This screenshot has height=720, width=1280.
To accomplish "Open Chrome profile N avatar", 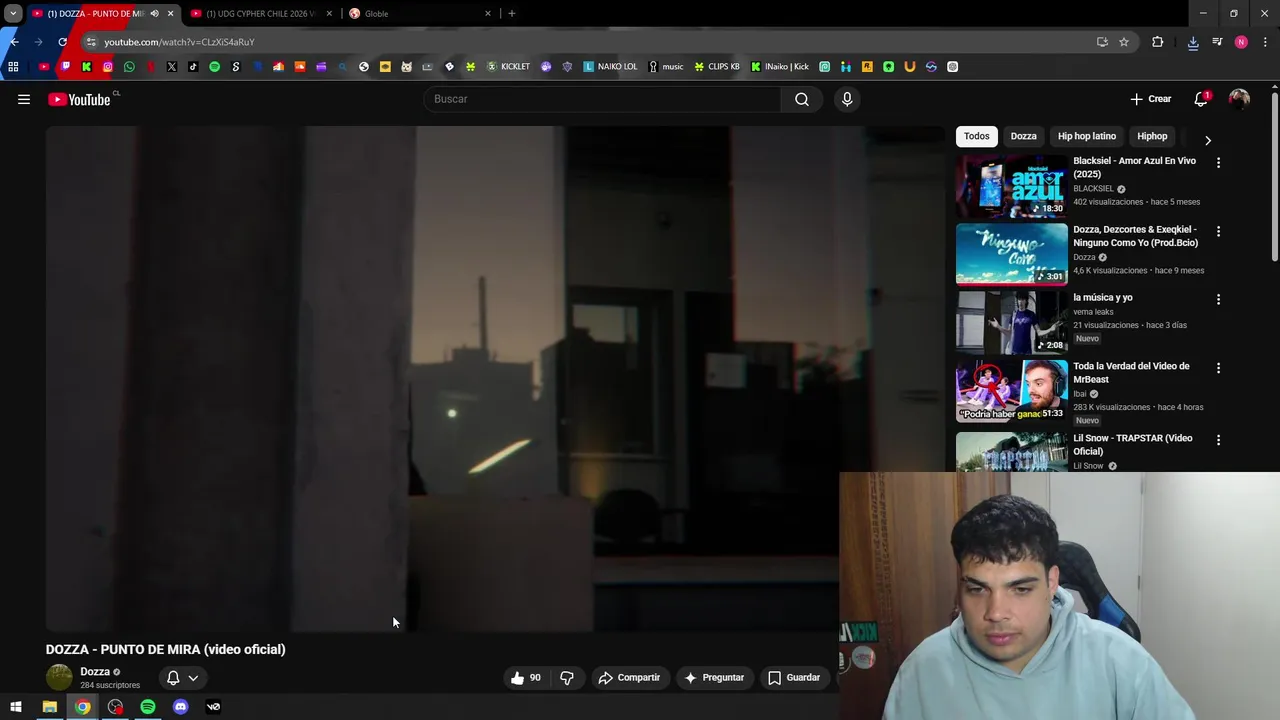I will (x=1241, y=42).
